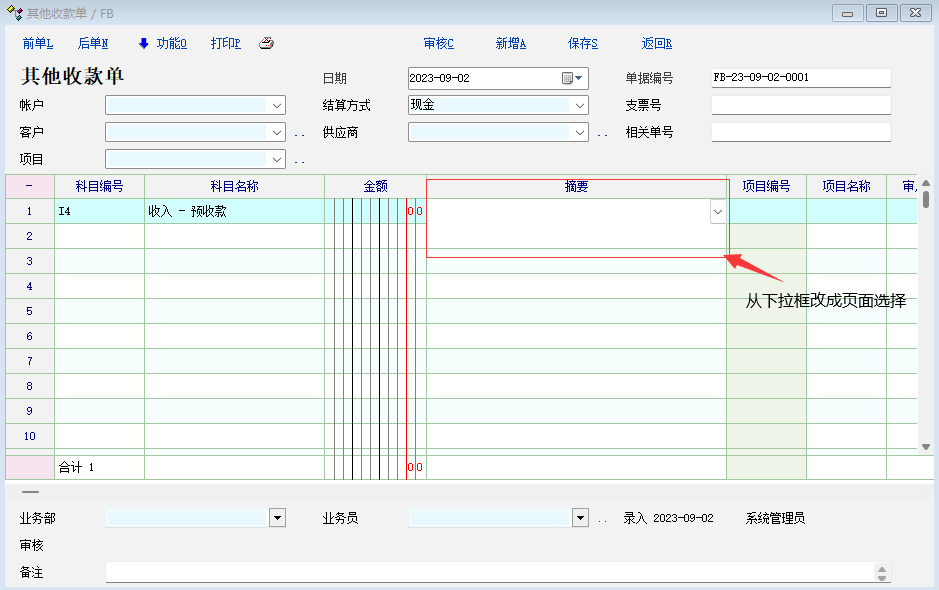Click the ellipsis lookup next to 业务员
This screenshot has width=939, height=590.
tap(602, 519)
